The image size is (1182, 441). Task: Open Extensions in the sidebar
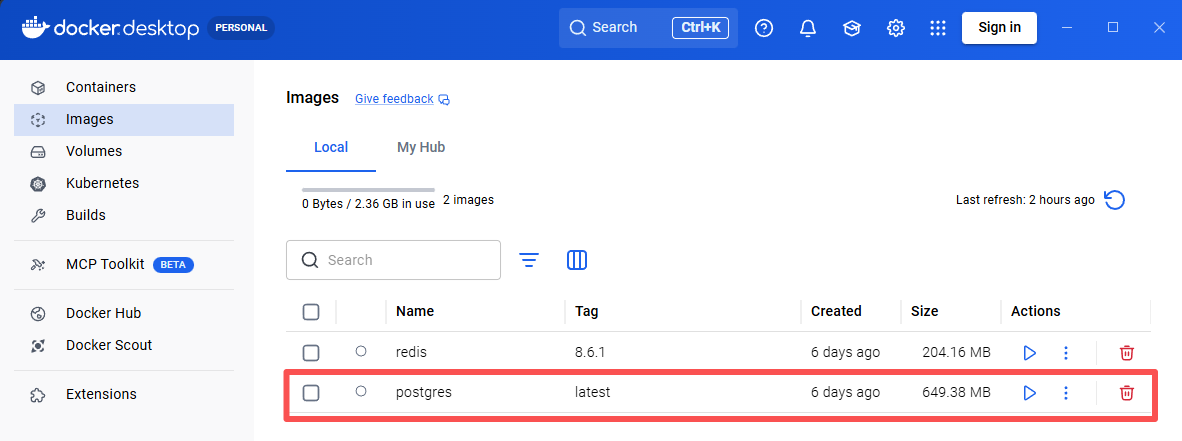coord(124,394)
